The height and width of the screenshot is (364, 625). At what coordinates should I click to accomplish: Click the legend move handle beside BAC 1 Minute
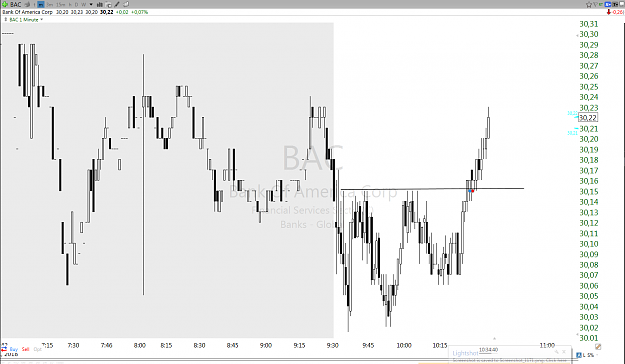pyautogui.click(x=6, y=19)
